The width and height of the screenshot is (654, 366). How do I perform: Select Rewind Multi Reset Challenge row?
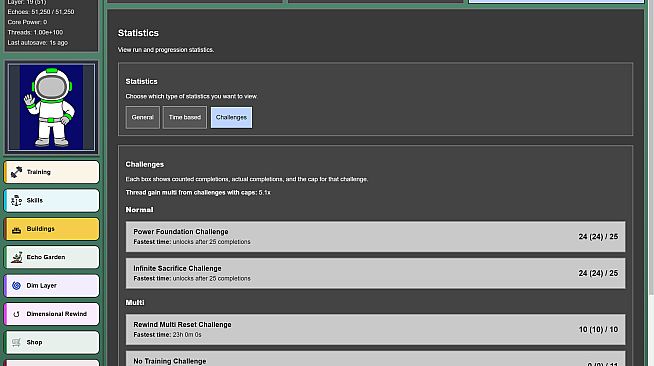click(x=375, y=329)
